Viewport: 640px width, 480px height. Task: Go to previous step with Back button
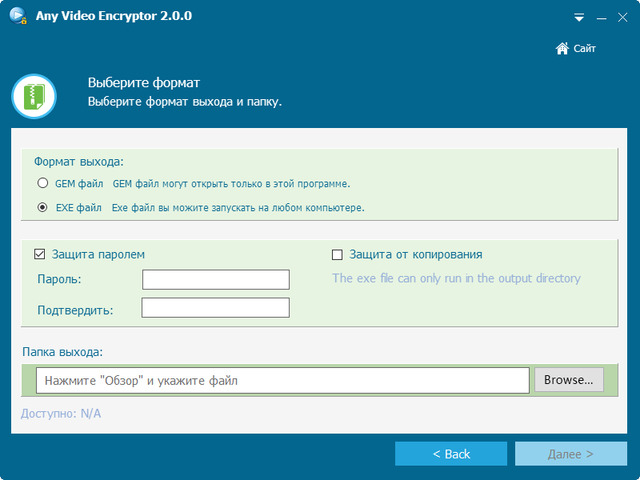tap(451, 454)
